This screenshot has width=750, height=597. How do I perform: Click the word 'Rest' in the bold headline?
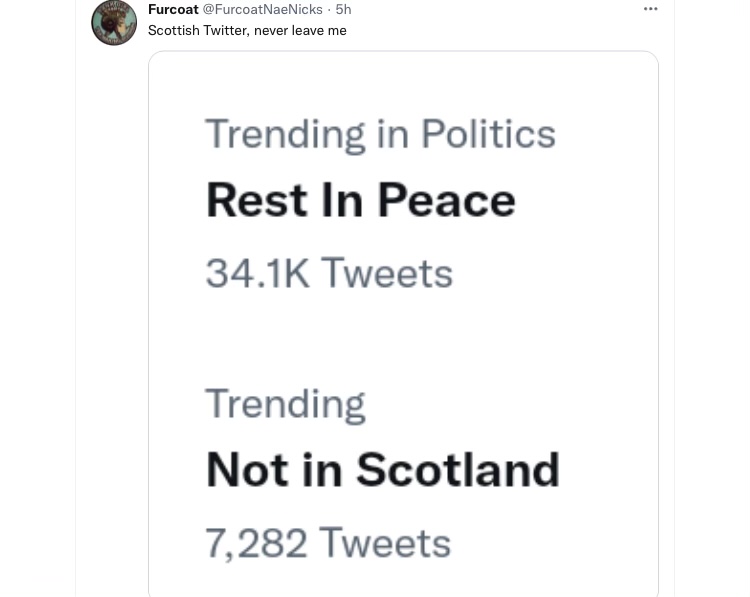[x=255, y=200]
